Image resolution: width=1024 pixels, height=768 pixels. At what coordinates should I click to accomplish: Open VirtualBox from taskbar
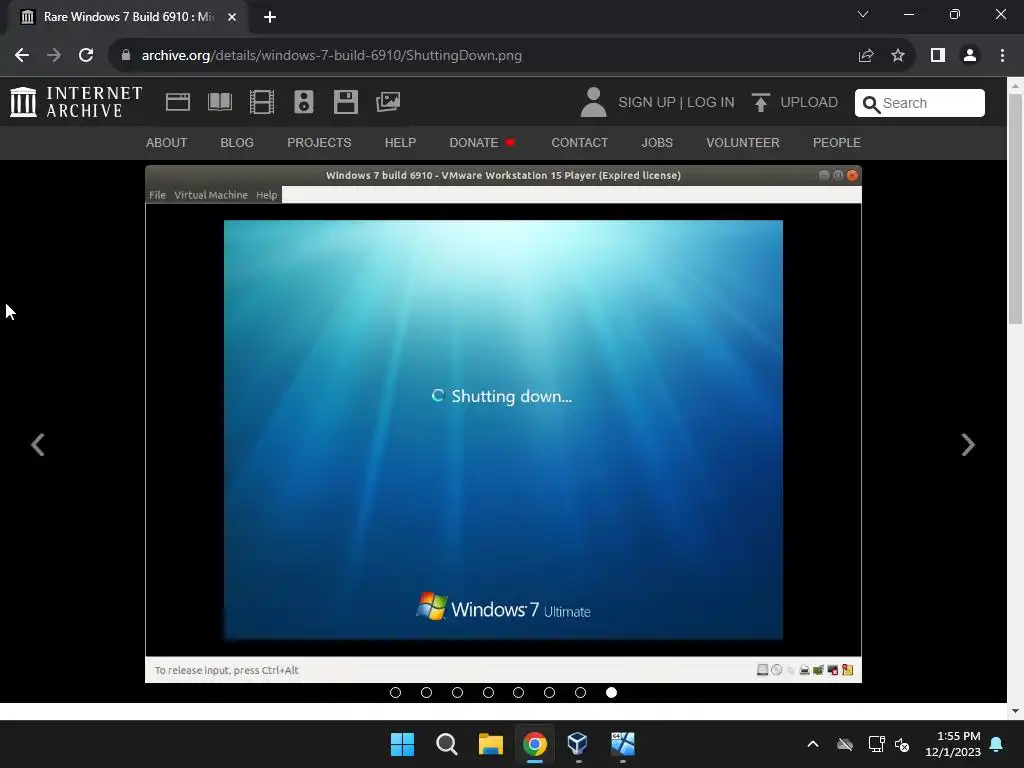tap(578, 744)
